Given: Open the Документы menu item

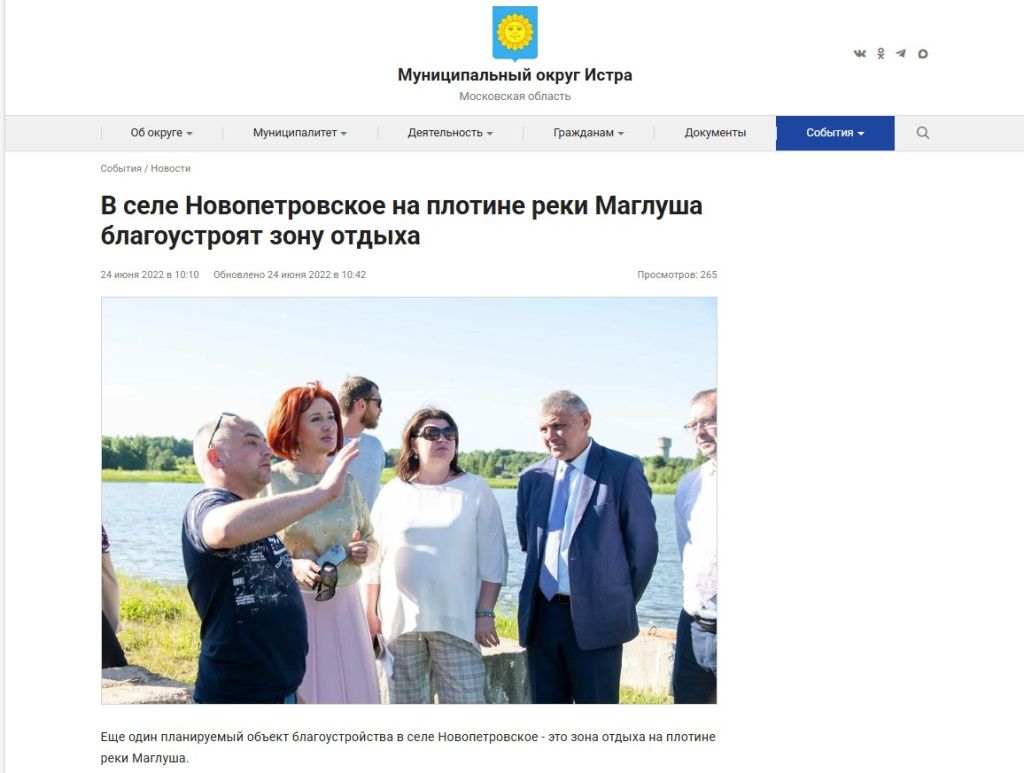Looking at the screenshot, I should (715, 133).
